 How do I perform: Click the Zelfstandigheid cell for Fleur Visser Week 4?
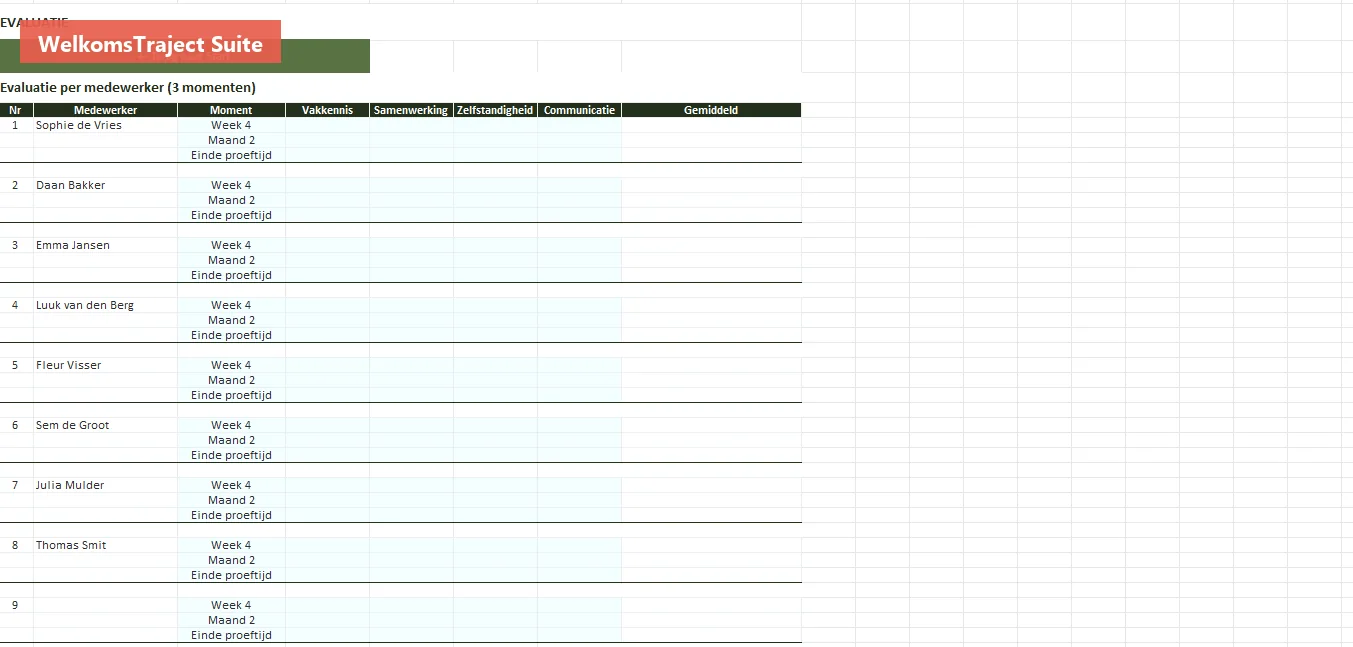tap(495, 365)
